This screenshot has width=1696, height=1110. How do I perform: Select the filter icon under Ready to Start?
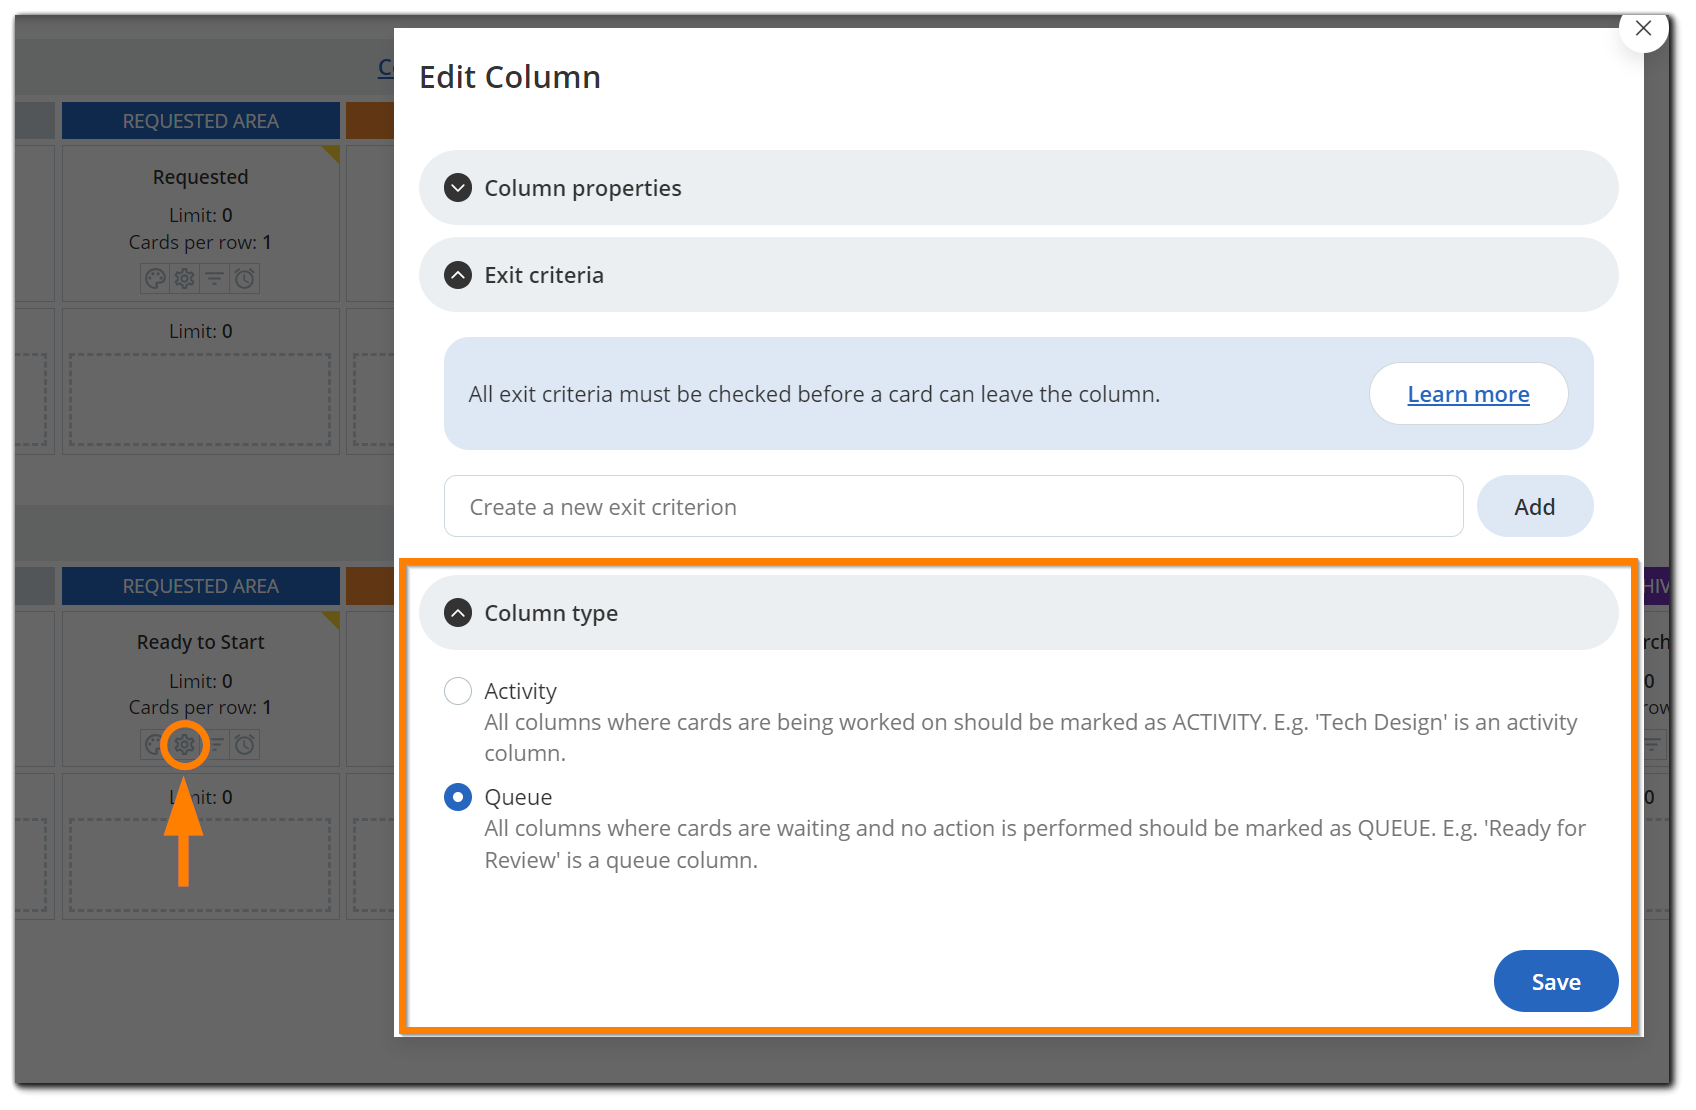tap(214, 744)
